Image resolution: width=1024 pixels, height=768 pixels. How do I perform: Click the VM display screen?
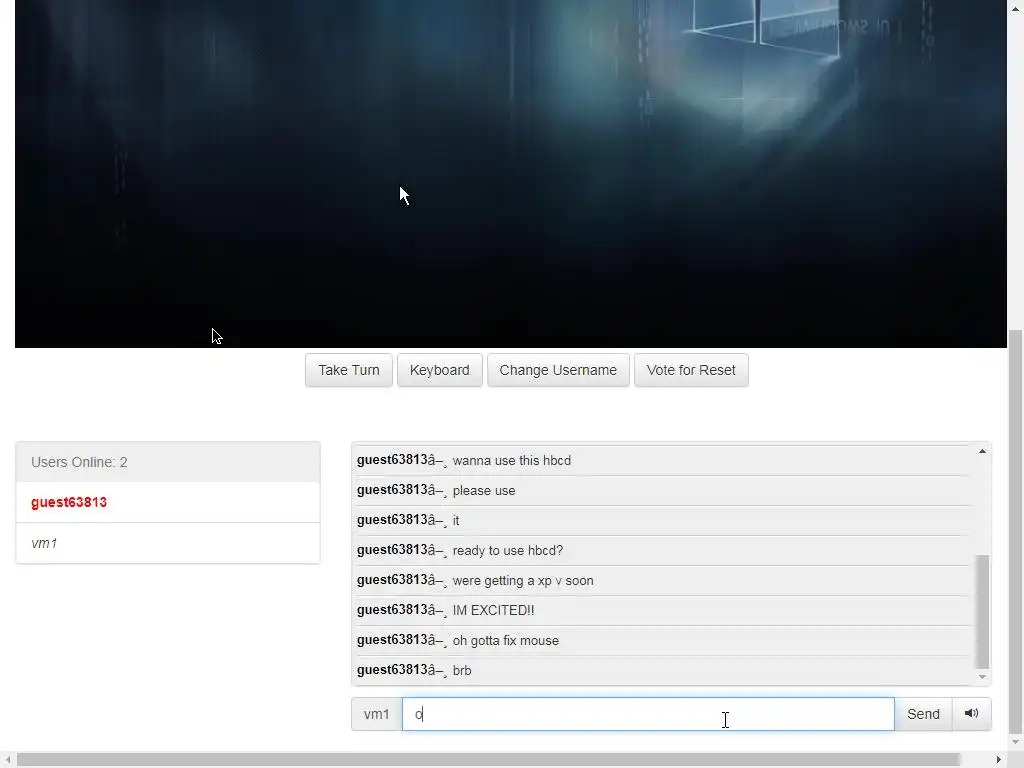pyautogui.click(x=511, y=174)
